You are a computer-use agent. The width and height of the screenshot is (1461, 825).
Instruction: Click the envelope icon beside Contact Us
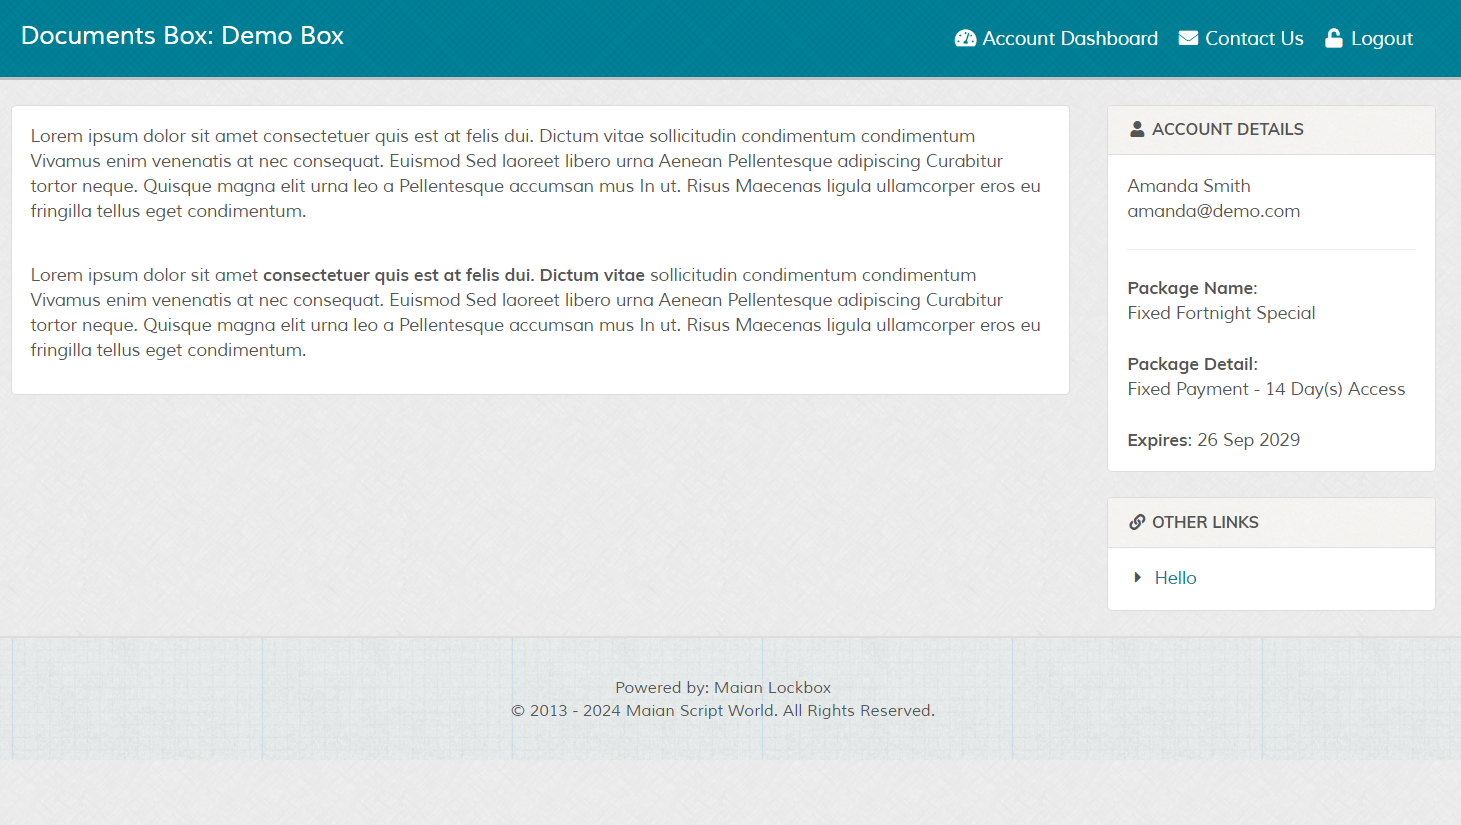1188,39
